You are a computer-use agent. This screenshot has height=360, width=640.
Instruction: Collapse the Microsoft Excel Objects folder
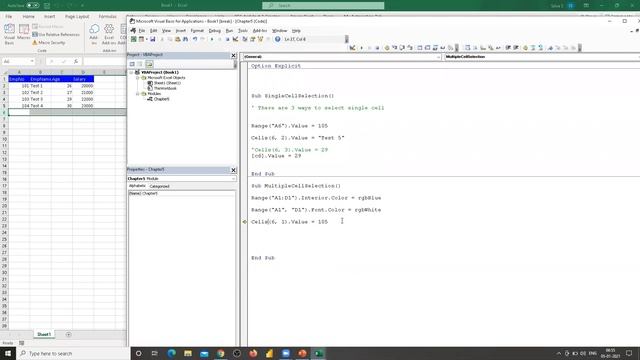pyautogui.click(x=138, y=78)
